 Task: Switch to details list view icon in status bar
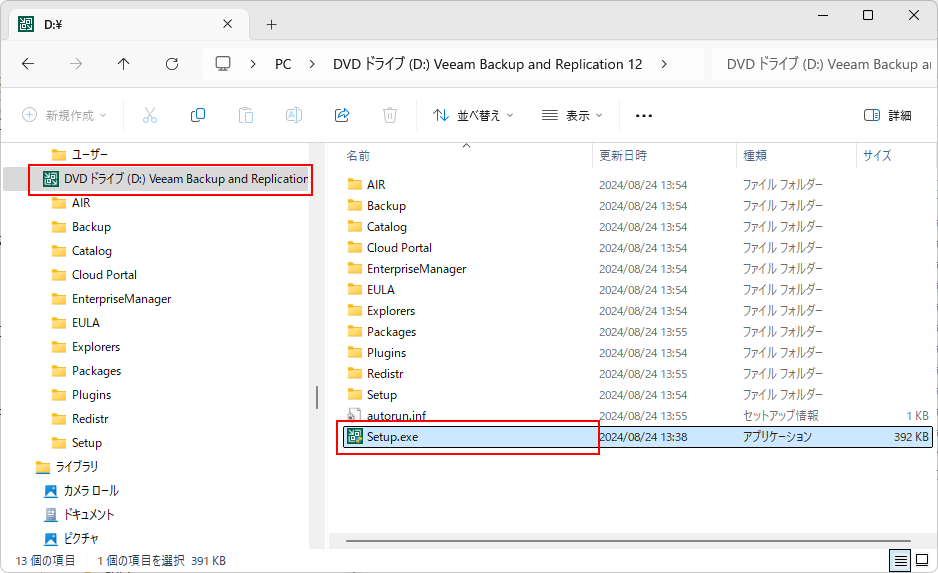pyautogui.click(x=900, y=561)
